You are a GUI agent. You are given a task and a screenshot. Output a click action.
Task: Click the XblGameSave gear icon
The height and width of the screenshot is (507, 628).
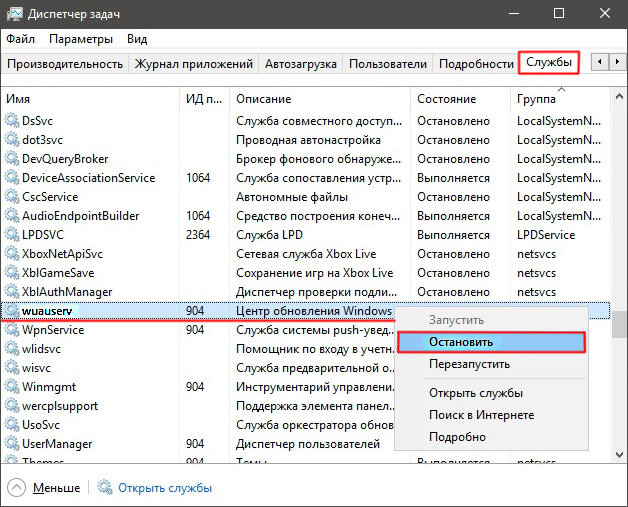(12, 273)
